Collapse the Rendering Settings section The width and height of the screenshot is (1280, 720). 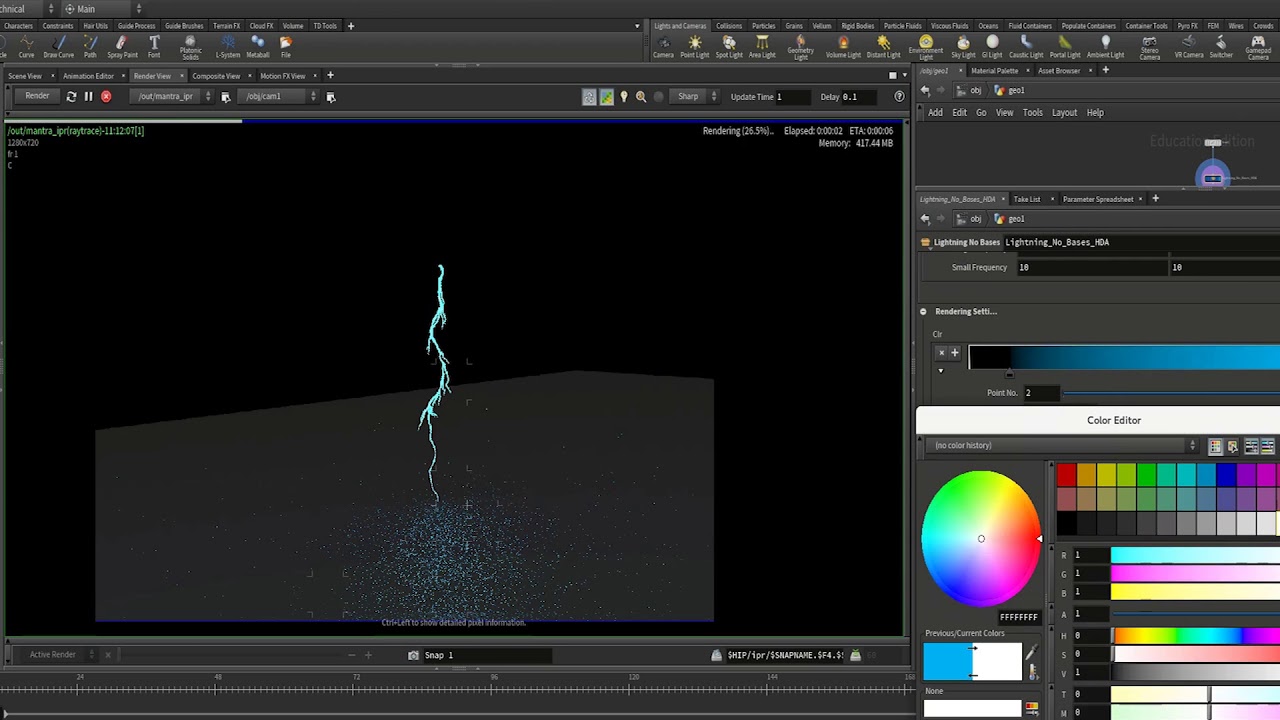pos(923,311)
